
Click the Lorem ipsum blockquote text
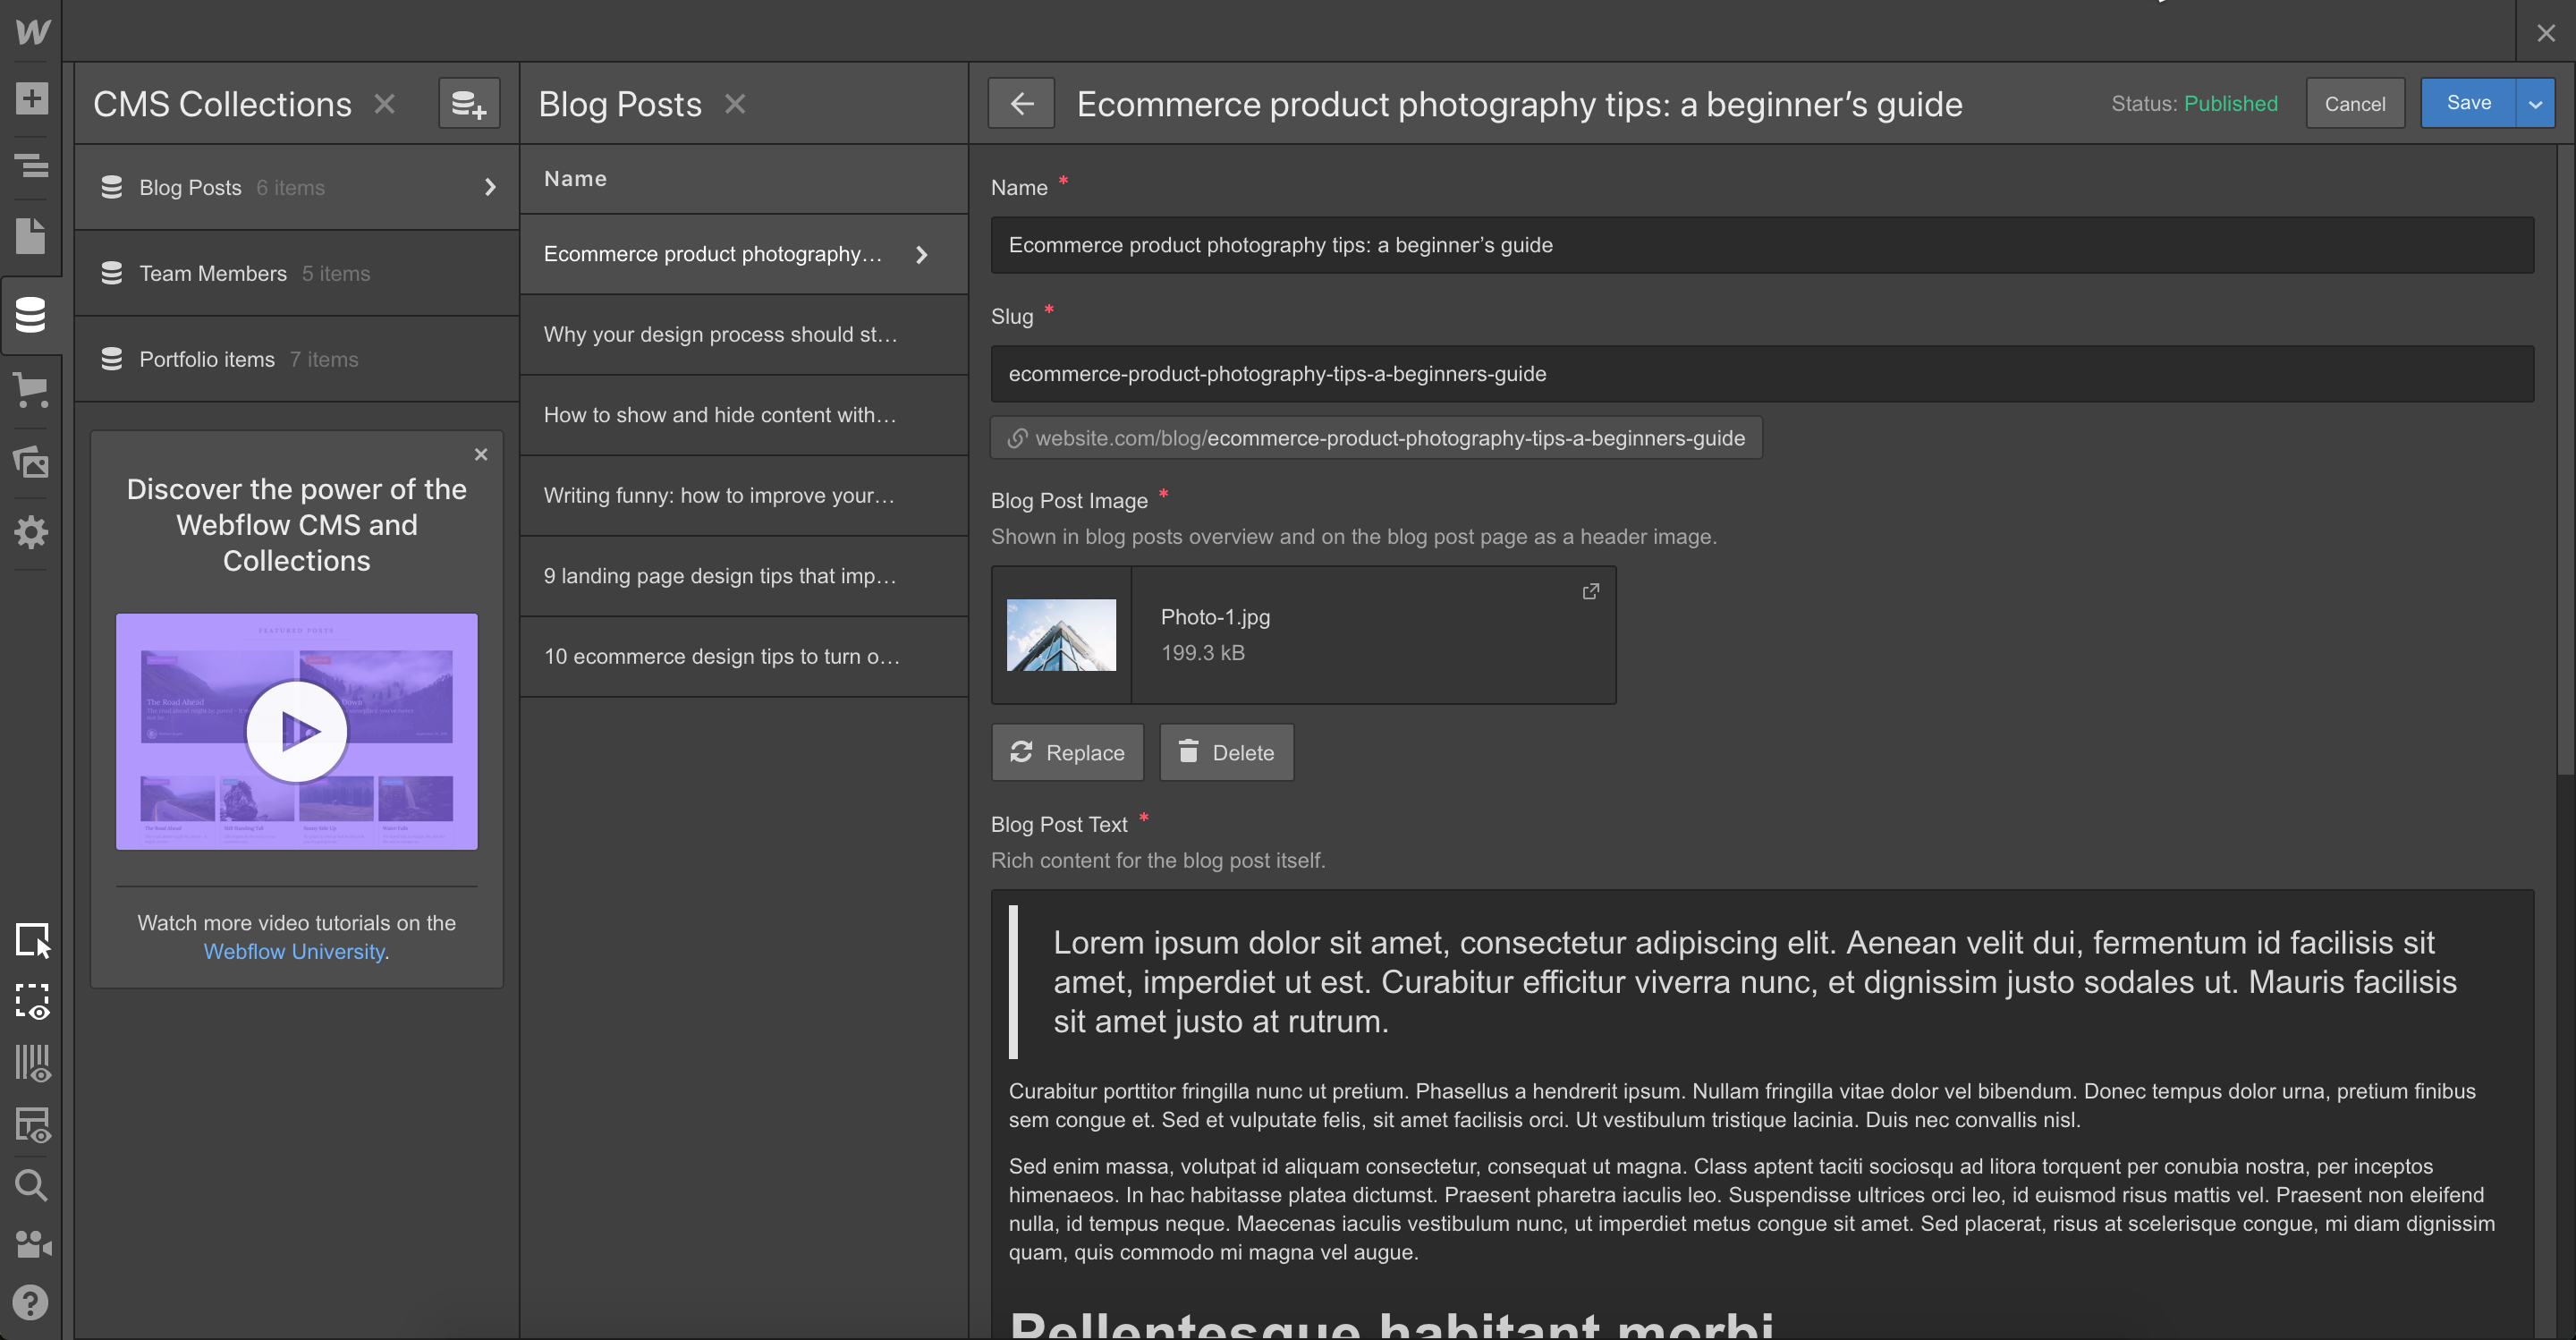[x=1755, y=981]
